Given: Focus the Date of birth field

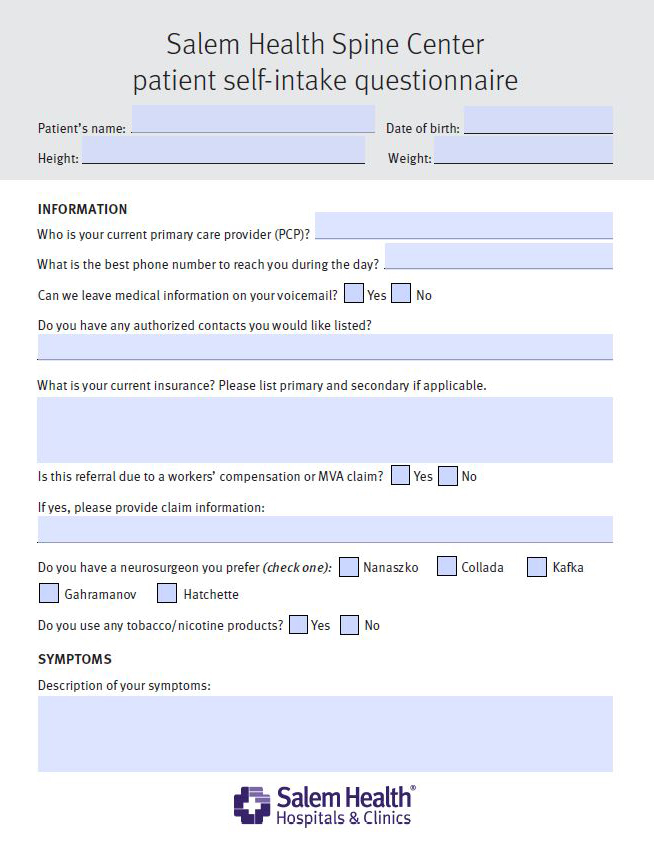Looking at the screenshot, I should point(538,120).
